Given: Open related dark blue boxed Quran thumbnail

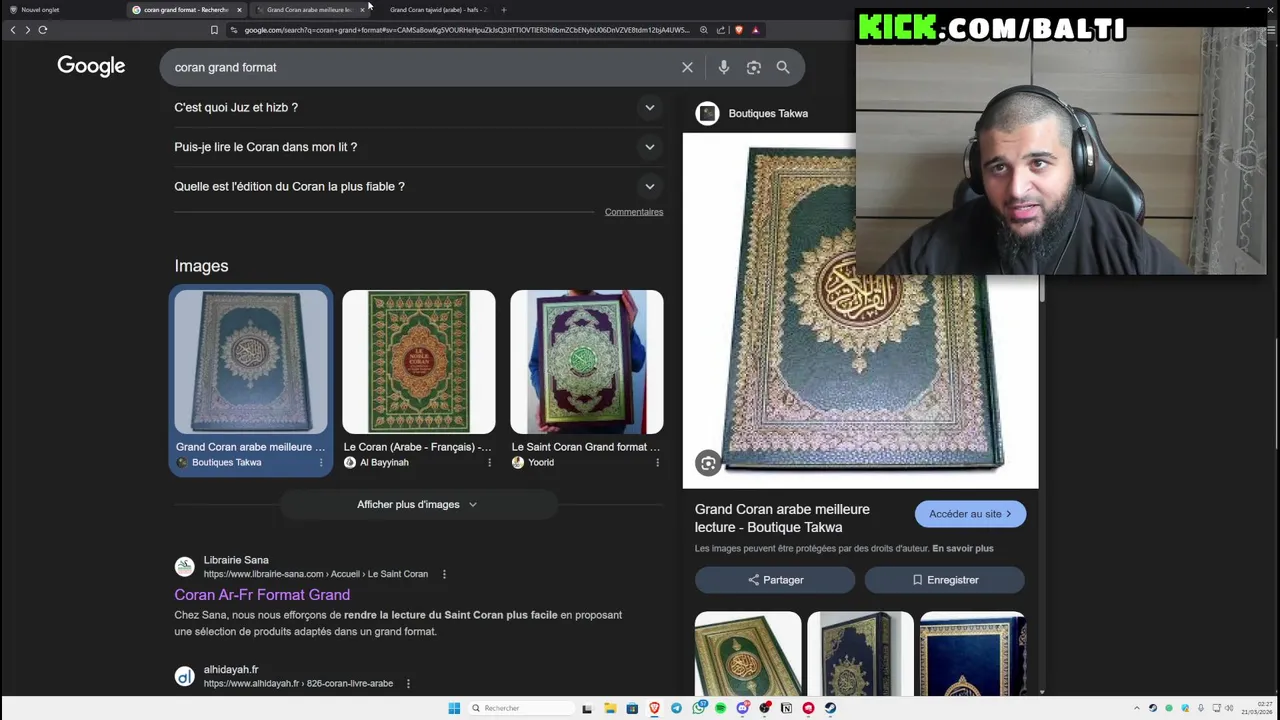Looking at the screenshot, I should (860, 654).
